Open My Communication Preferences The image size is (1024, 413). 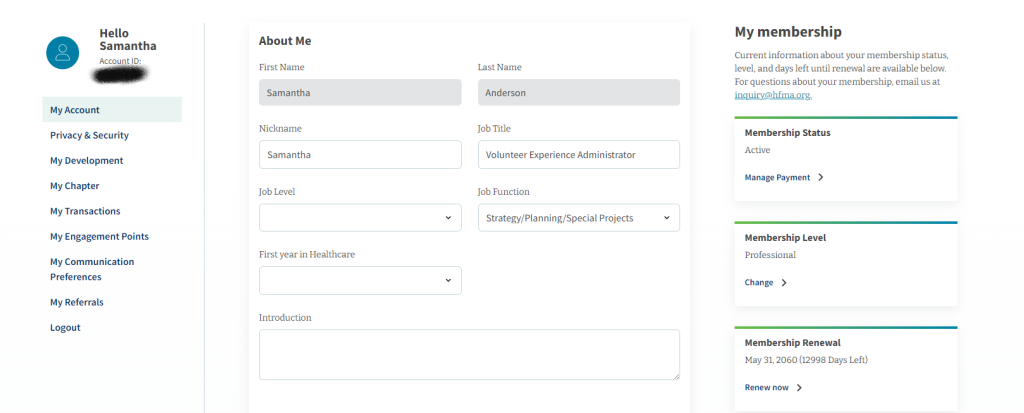click(92, 269)
